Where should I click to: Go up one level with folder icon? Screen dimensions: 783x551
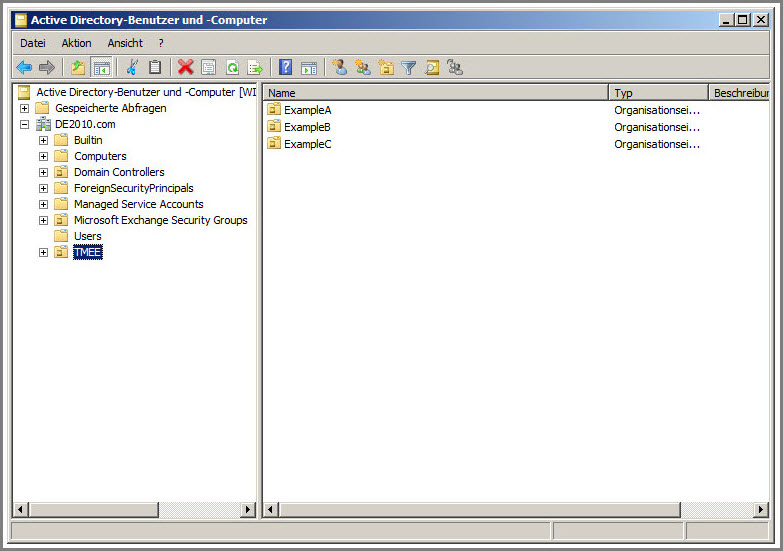tap(78, 68)
